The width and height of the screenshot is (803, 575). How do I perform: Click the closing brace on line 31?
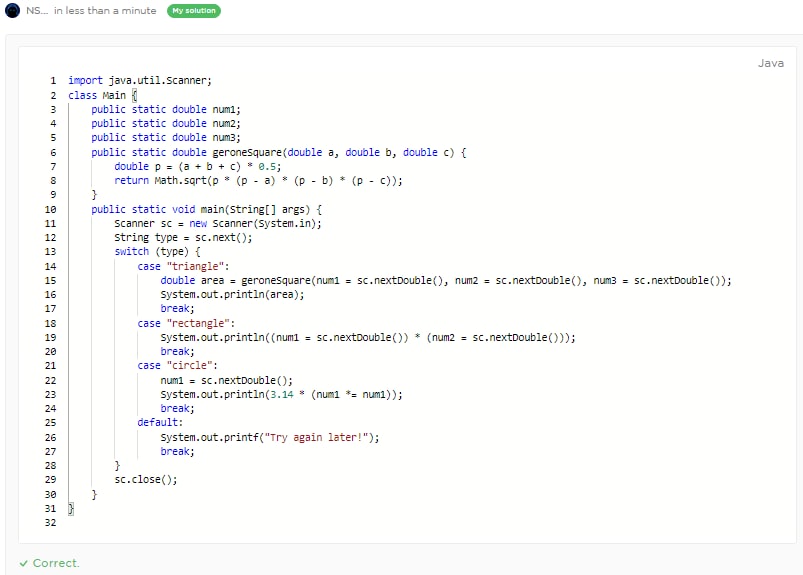coord(71,508)
